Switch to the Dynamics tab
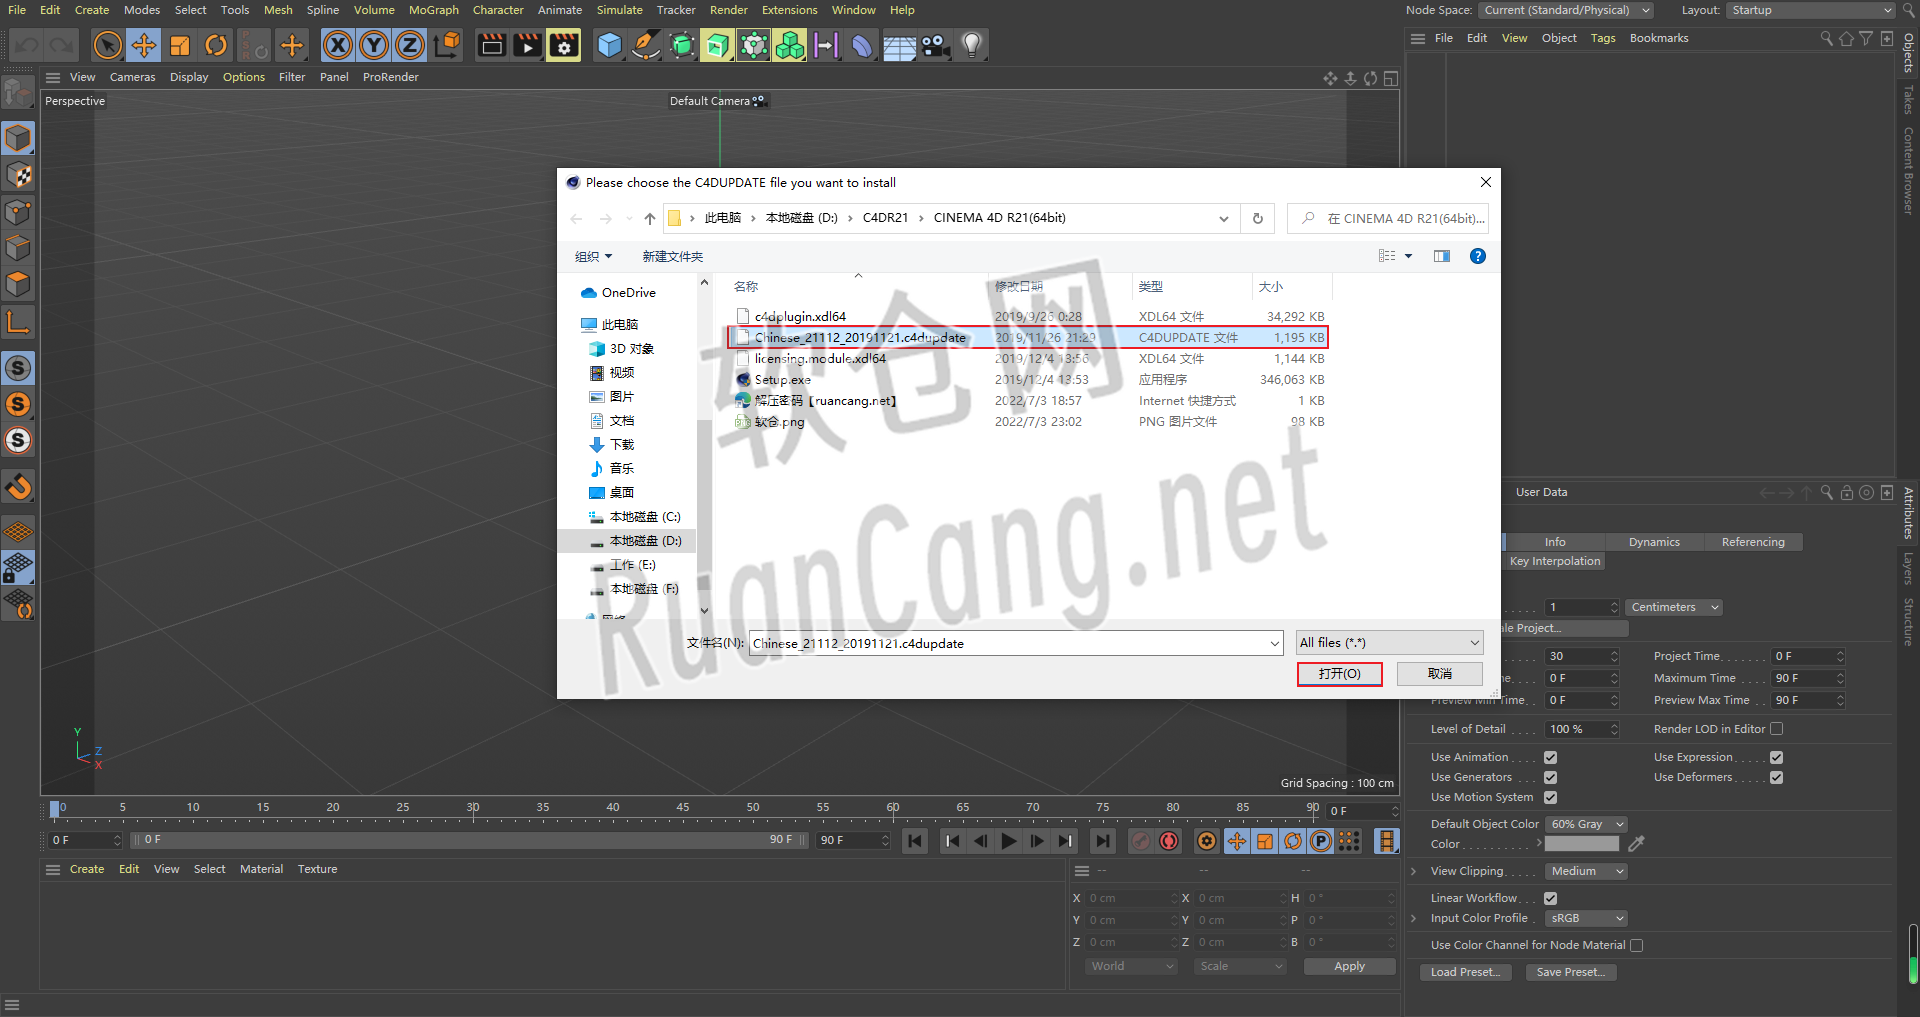The width and height of the screenshot is (1920, 1017). (x=1654, y=541)
